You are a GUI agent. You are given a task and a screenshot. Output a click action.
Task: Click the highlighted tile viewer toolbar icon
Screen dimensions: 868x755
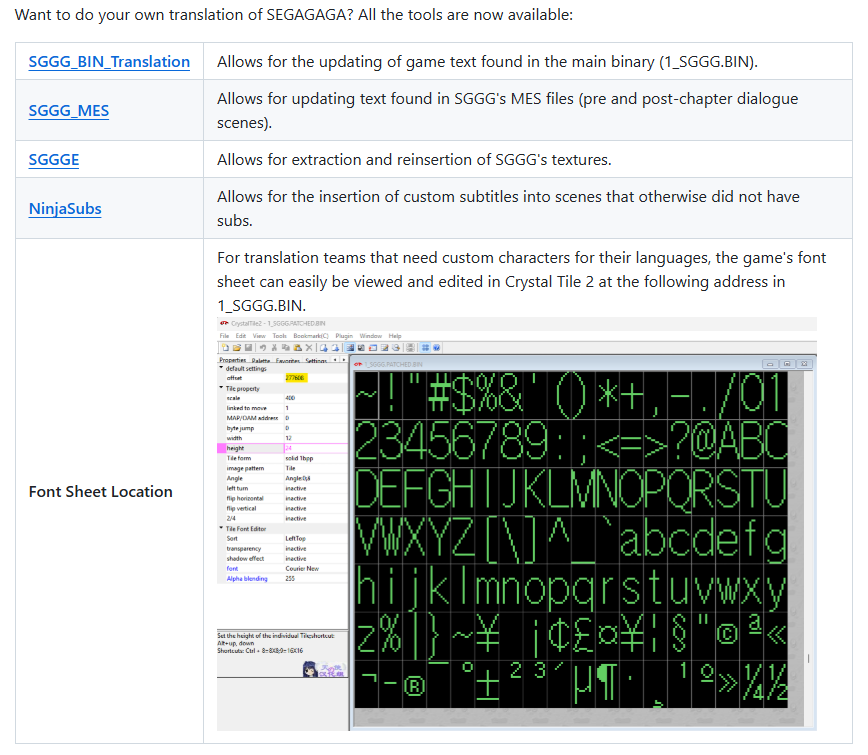[350, 348]
